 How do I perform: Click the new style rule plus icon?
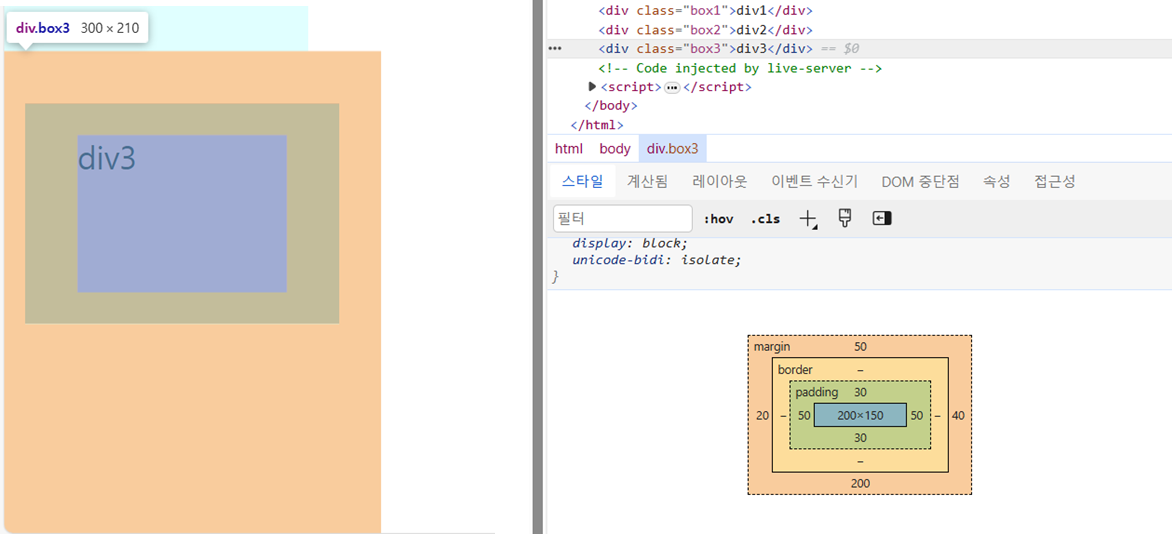808,218
